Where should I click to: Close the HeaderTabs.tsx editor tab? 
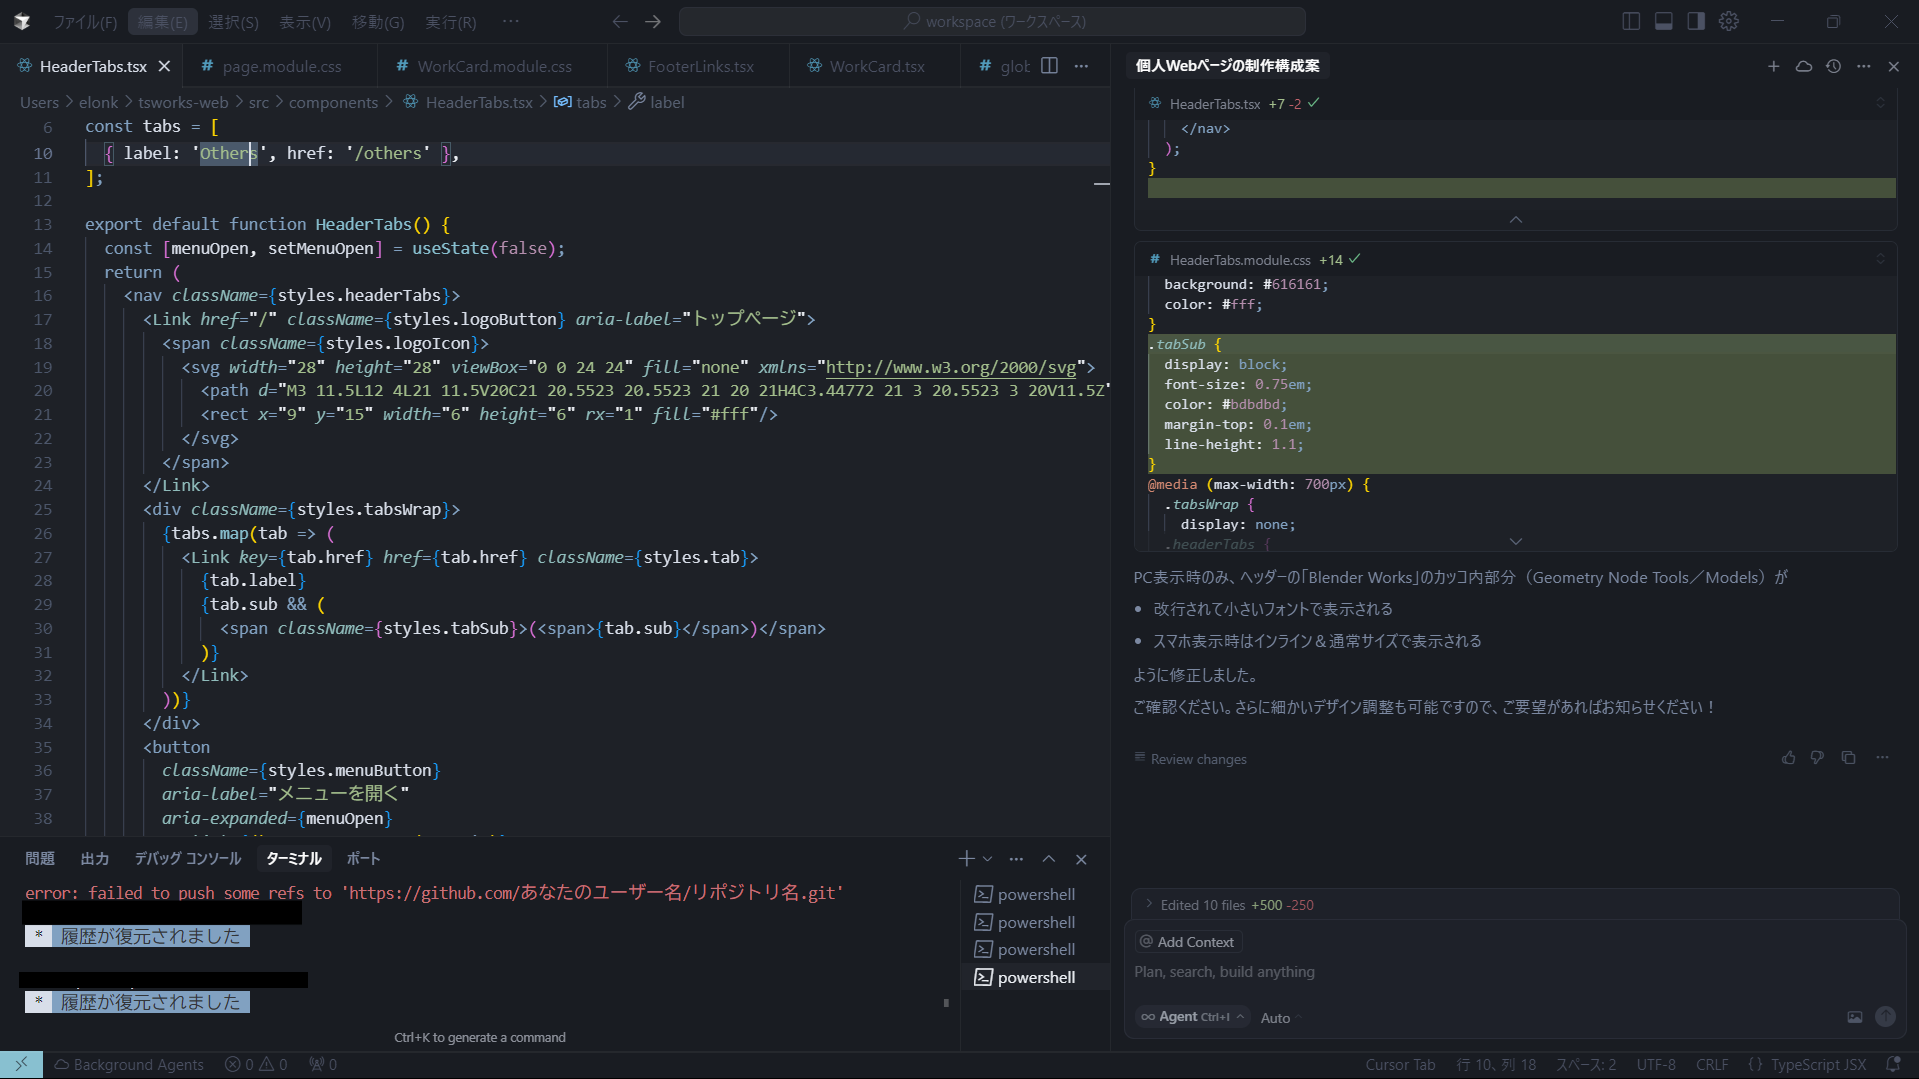[x=164, y=66]
